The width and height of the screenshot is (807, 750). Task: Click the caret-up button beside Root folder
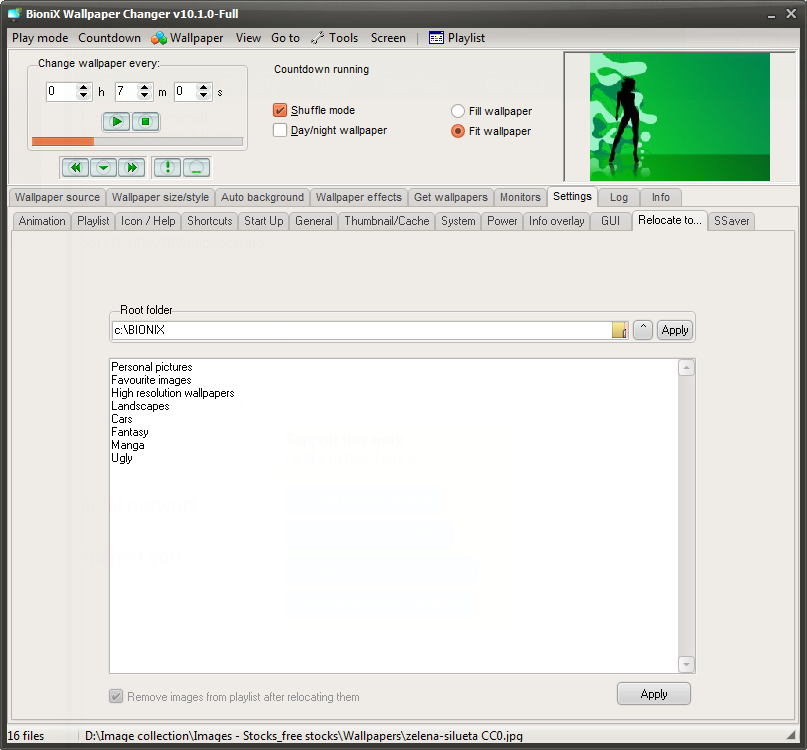643,330
